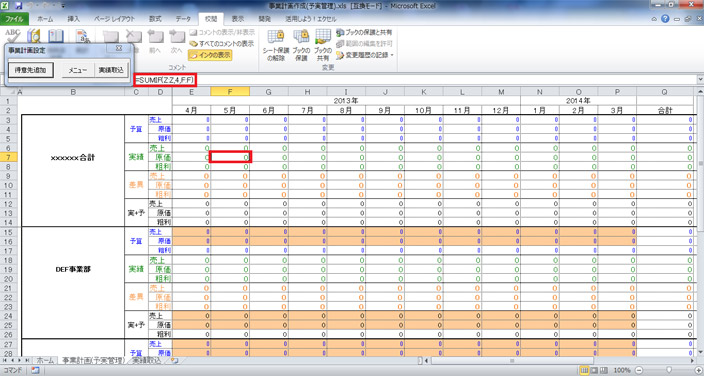
Task: Click the macro record icon in status bar
Action: pyautogui.click(x=35, y=371)
